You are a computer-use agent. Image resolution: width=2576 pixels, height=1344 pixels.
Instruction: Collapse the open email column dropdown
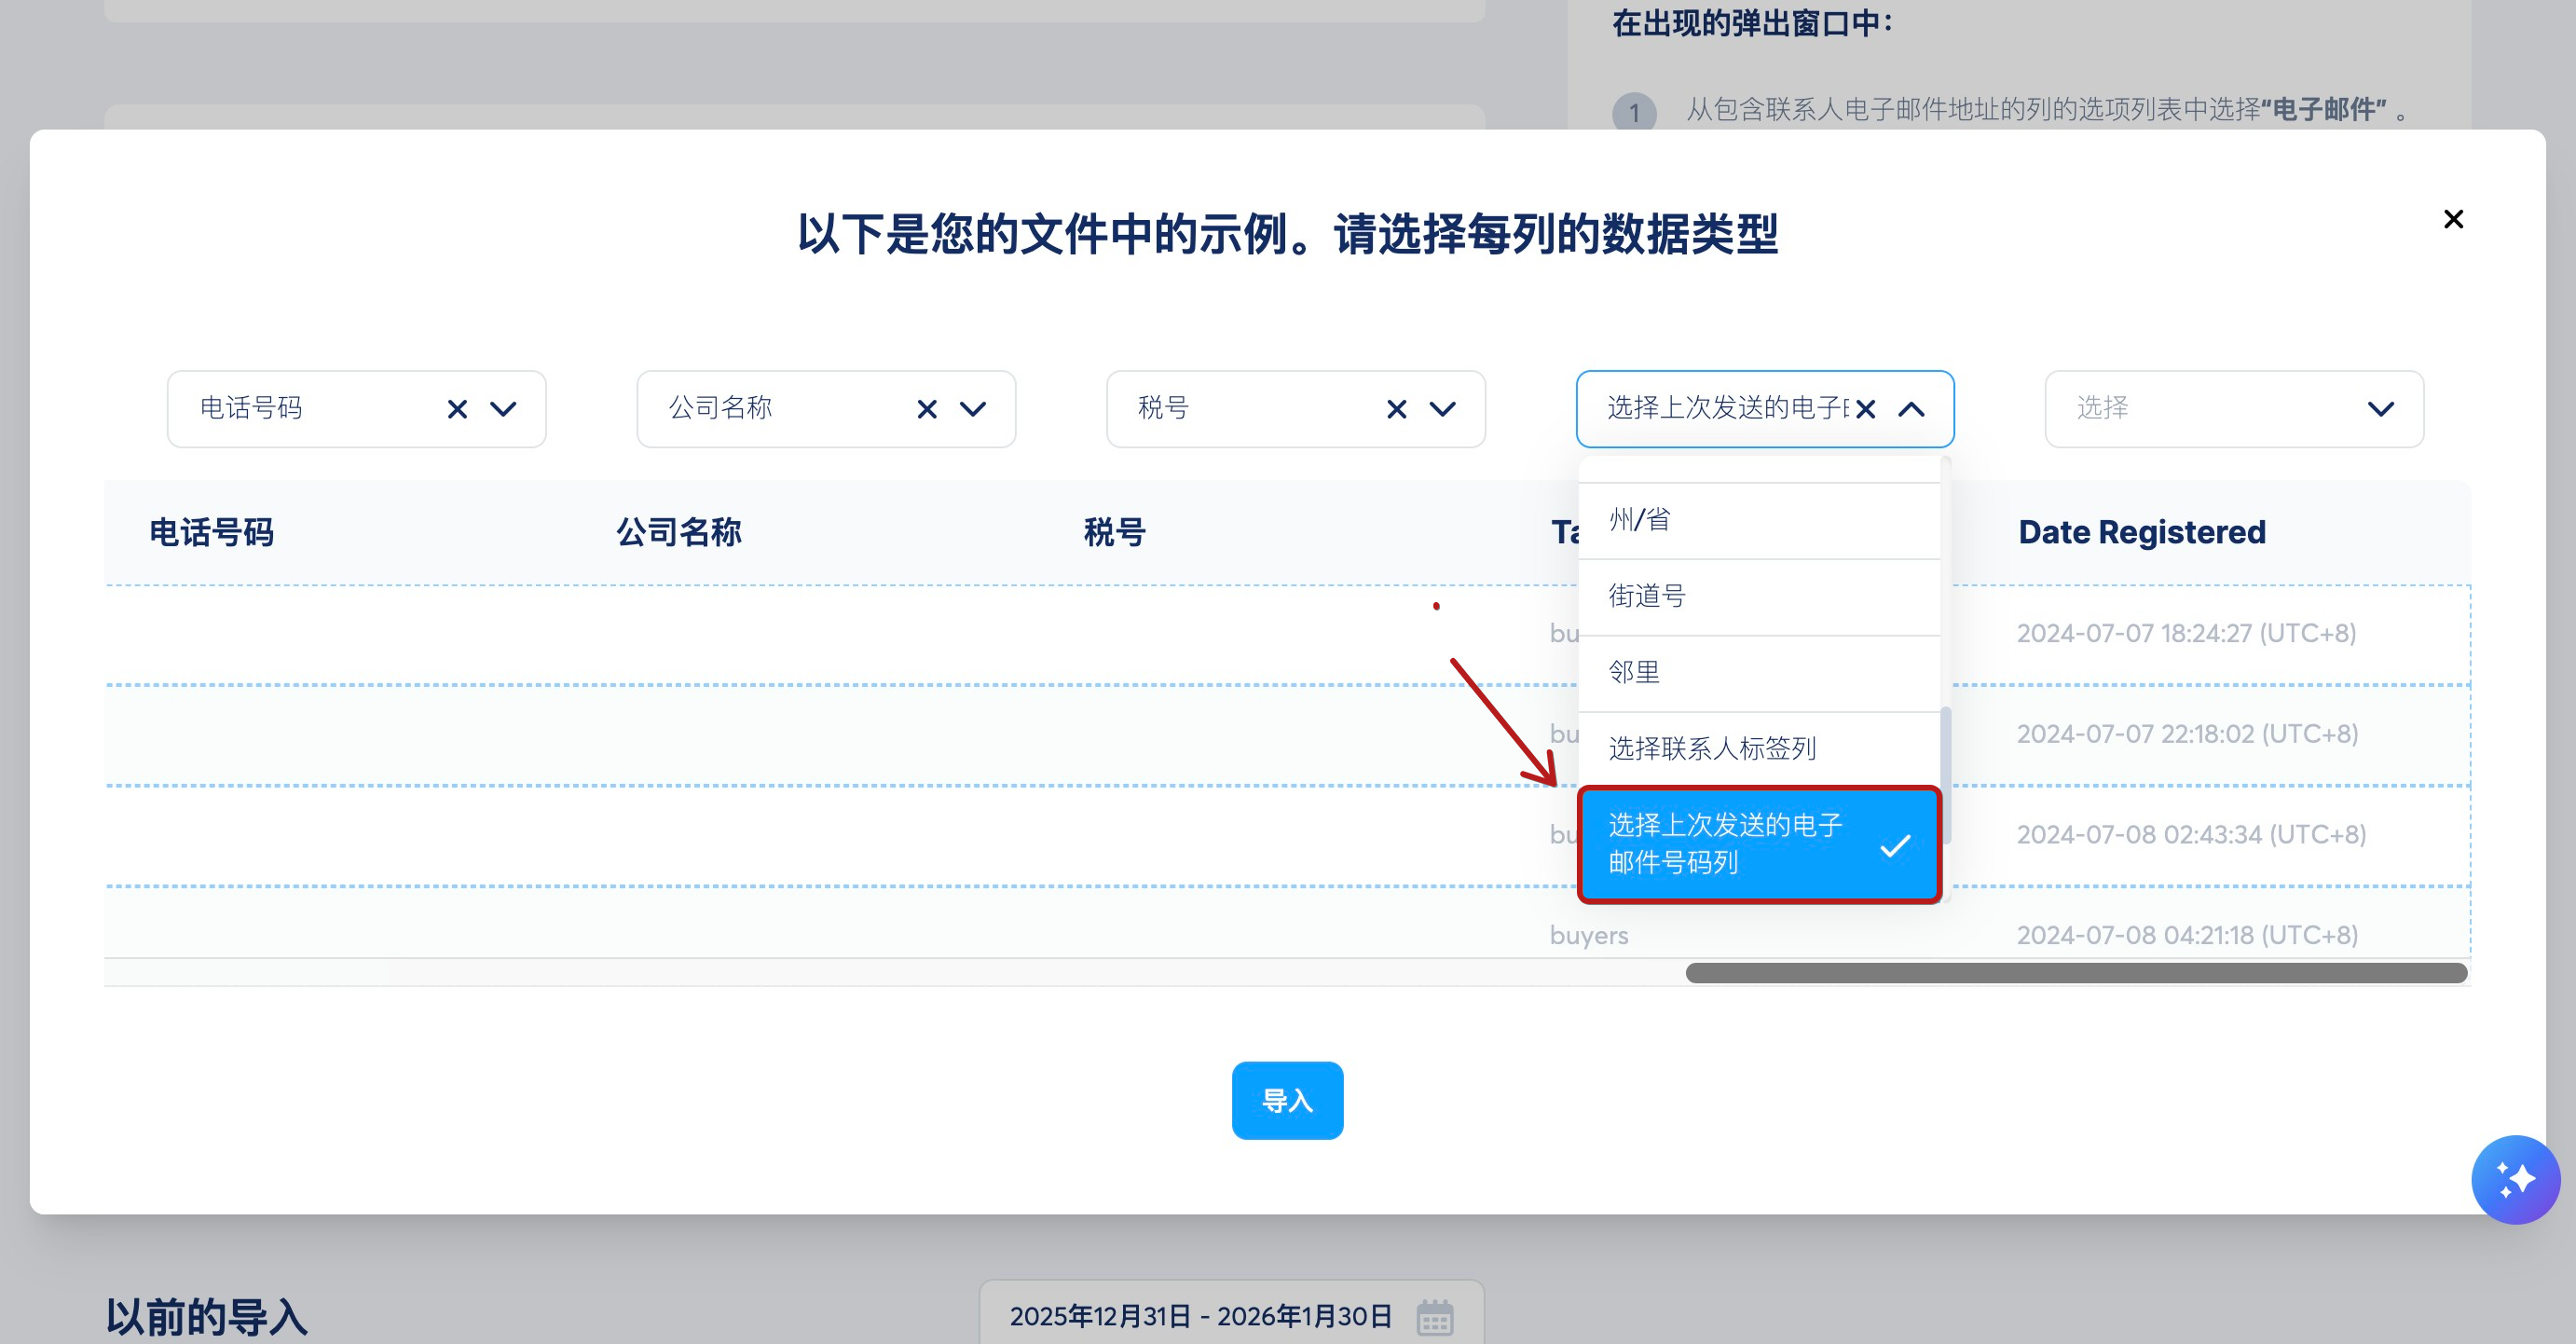point(1911,409)
